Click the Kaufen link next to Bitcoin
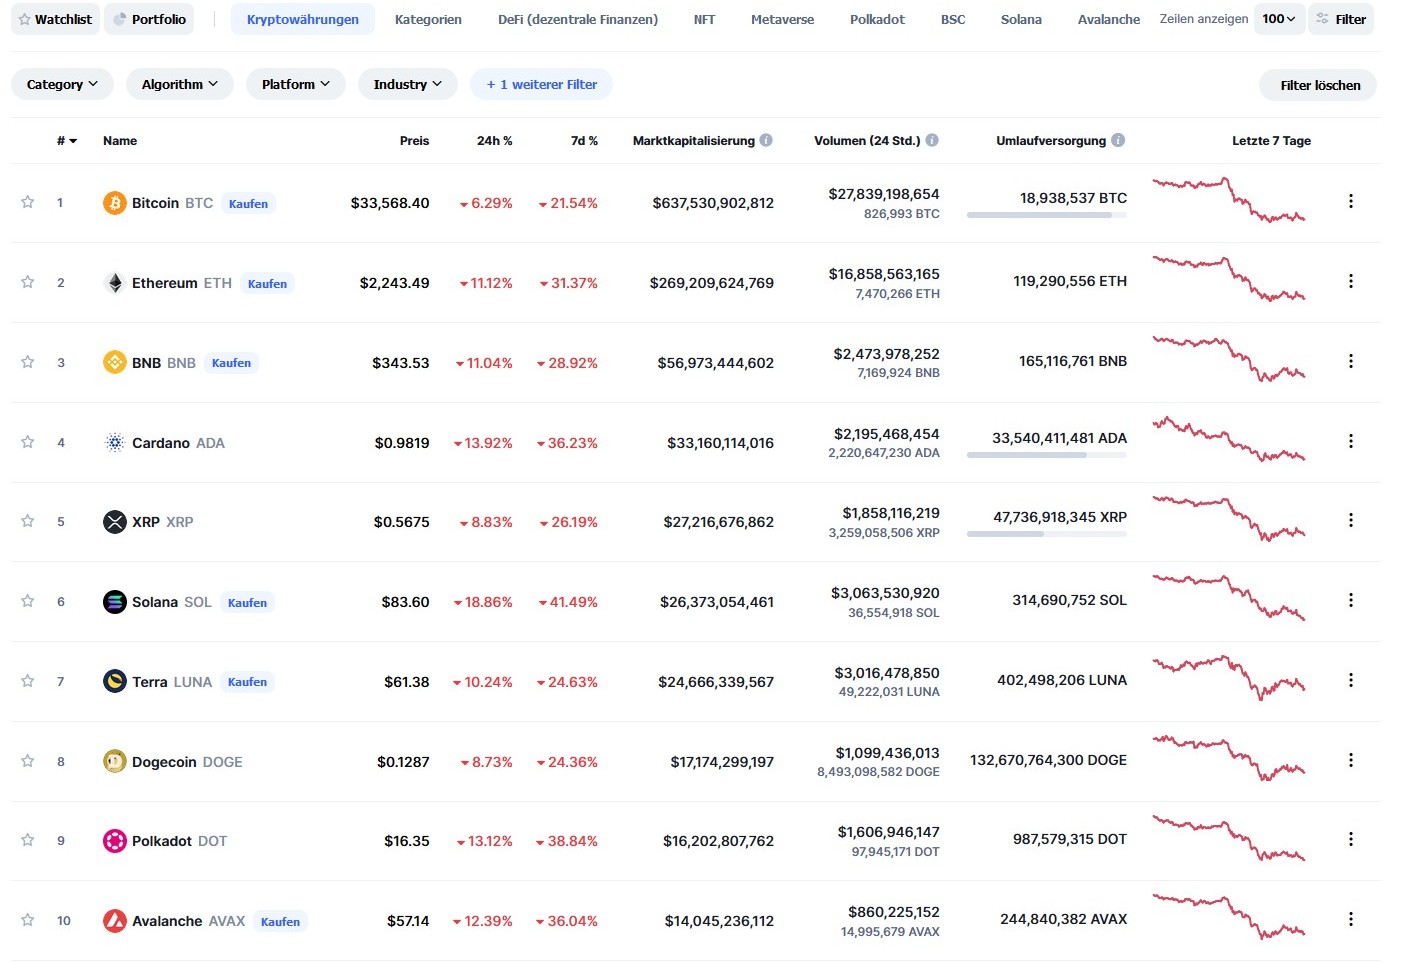Screen dimensions: 1406x962 [x=248, y=204]
